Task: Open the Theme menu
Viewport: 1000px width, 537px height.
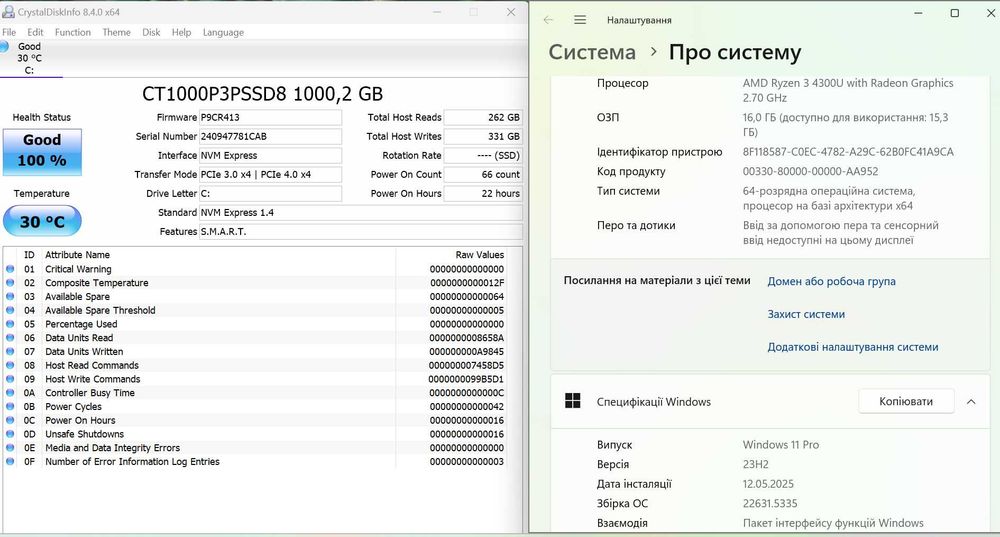Action: point(116,32)
